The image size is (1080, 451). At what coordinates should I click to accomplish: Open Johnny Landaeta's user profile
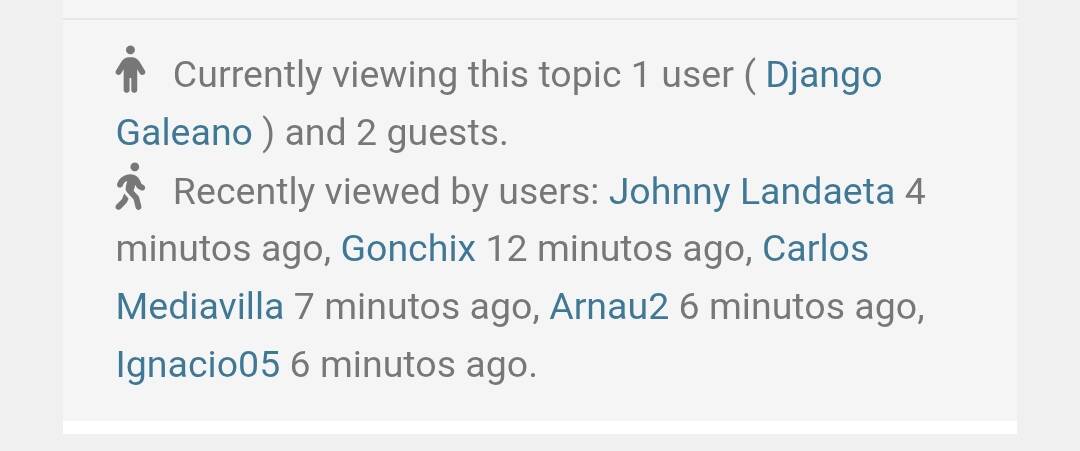(751, 191)
